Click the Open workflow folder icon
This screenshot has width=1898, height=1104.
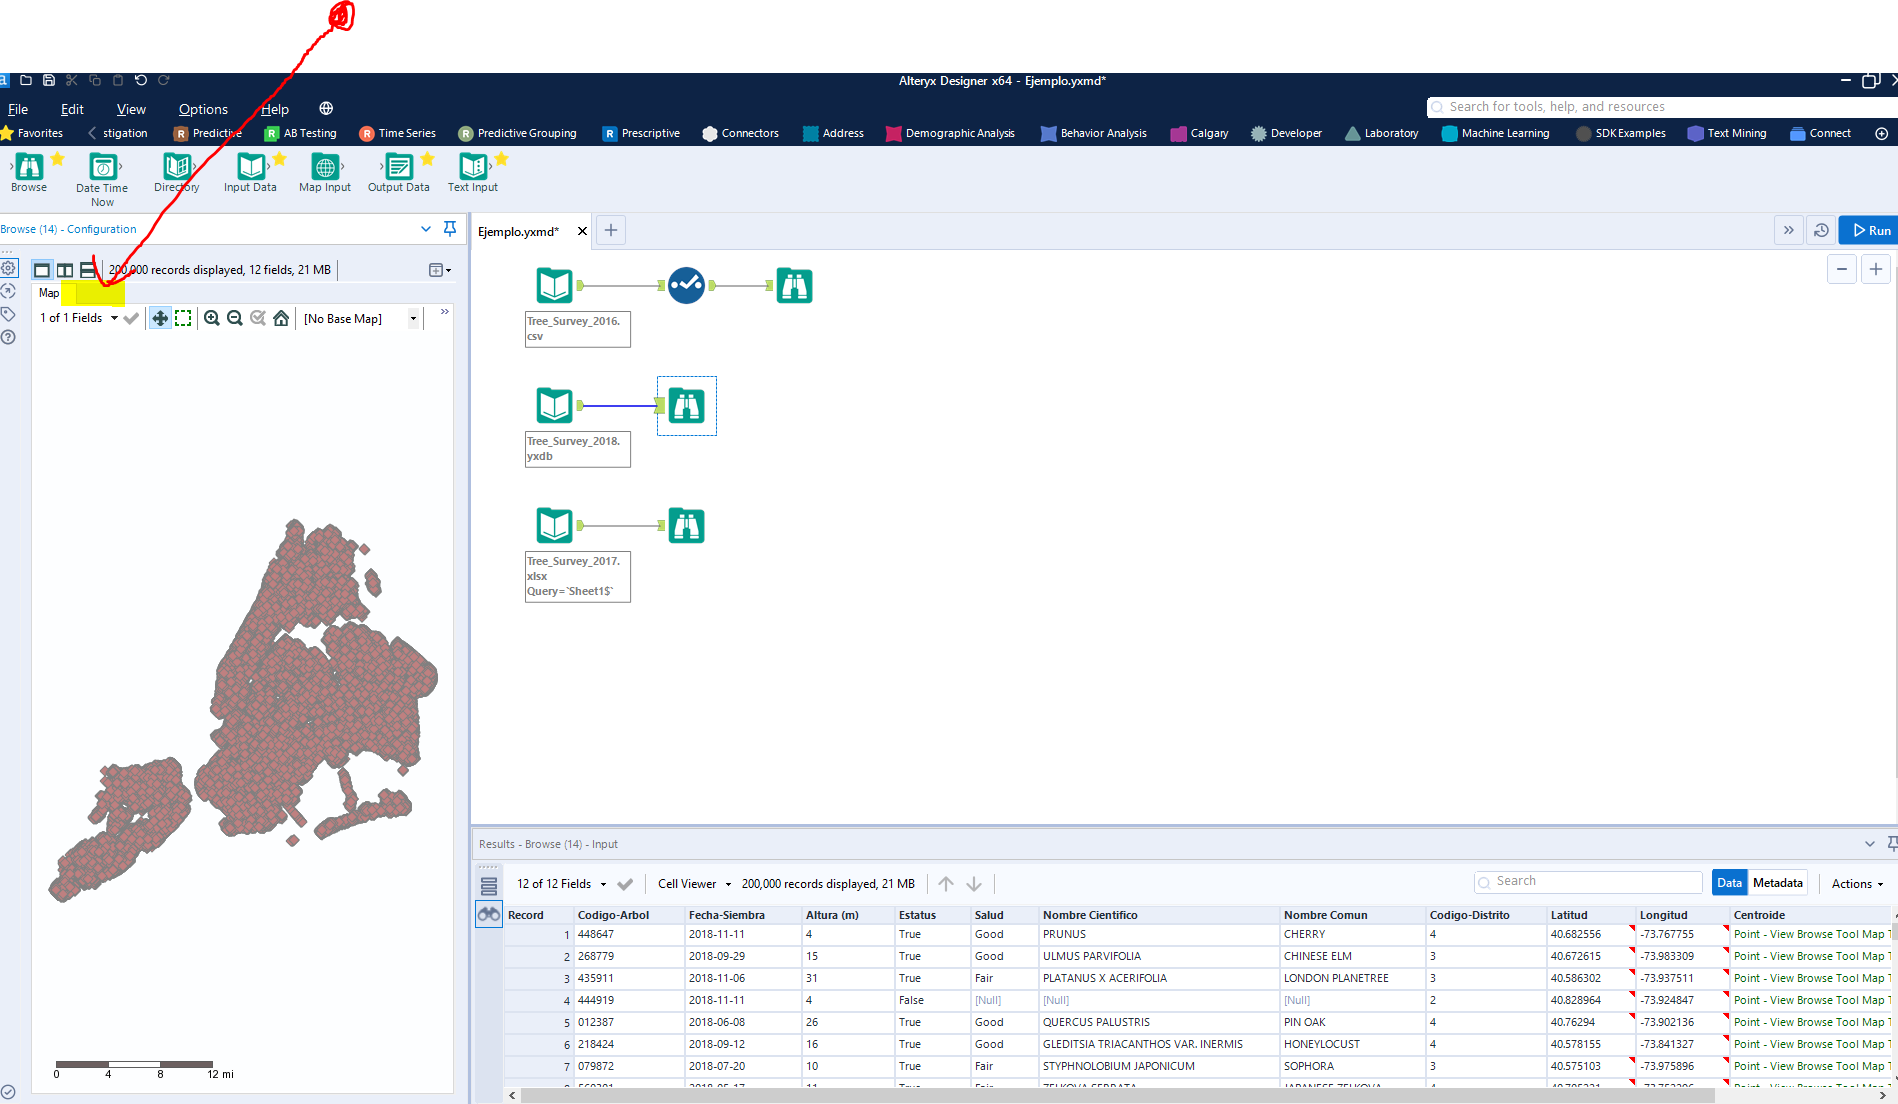pyautogui.click(x=26, y=80)
